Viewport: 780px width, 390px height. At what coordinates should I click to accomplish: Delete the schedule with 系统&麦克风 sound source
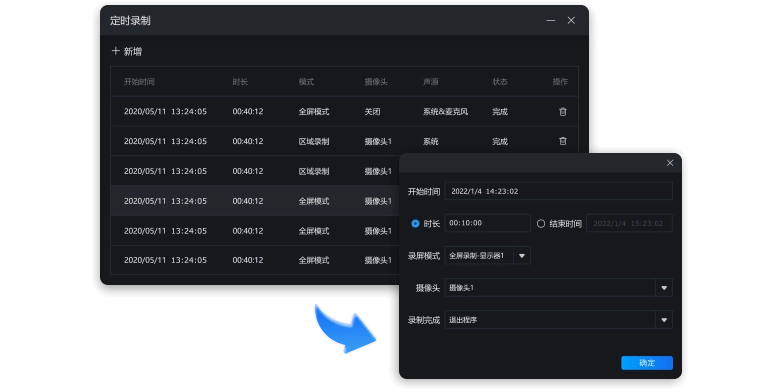pos(563,112)
